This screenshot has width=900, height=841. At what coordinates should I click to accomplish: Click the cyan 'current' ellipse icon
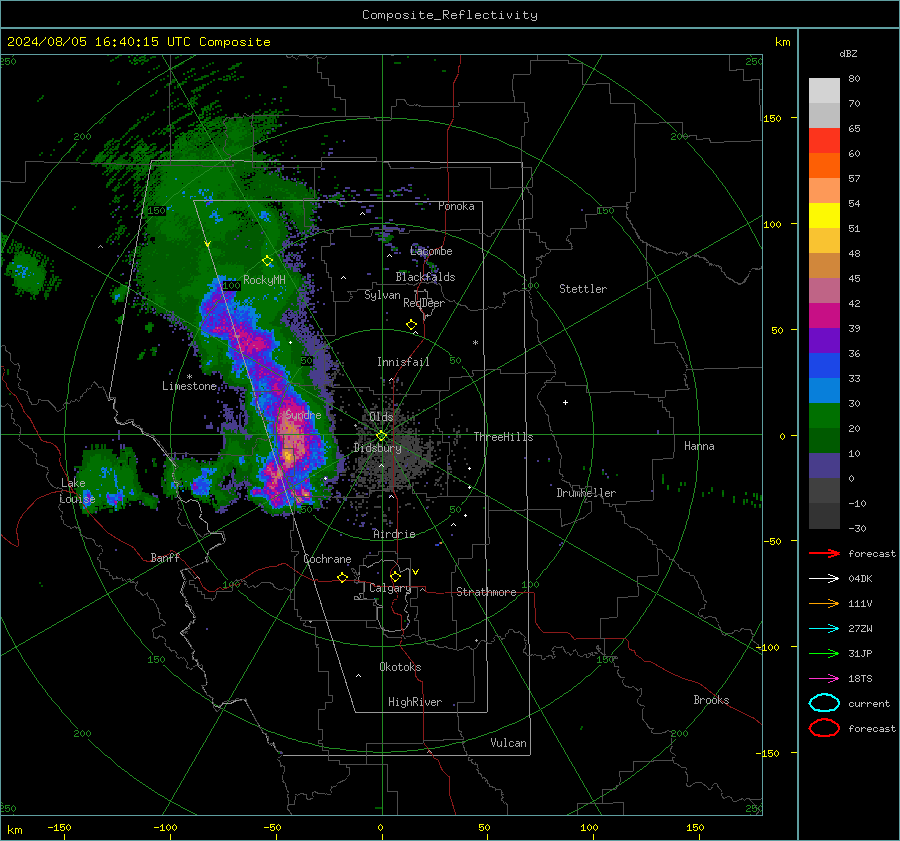(x=824, y=703)
